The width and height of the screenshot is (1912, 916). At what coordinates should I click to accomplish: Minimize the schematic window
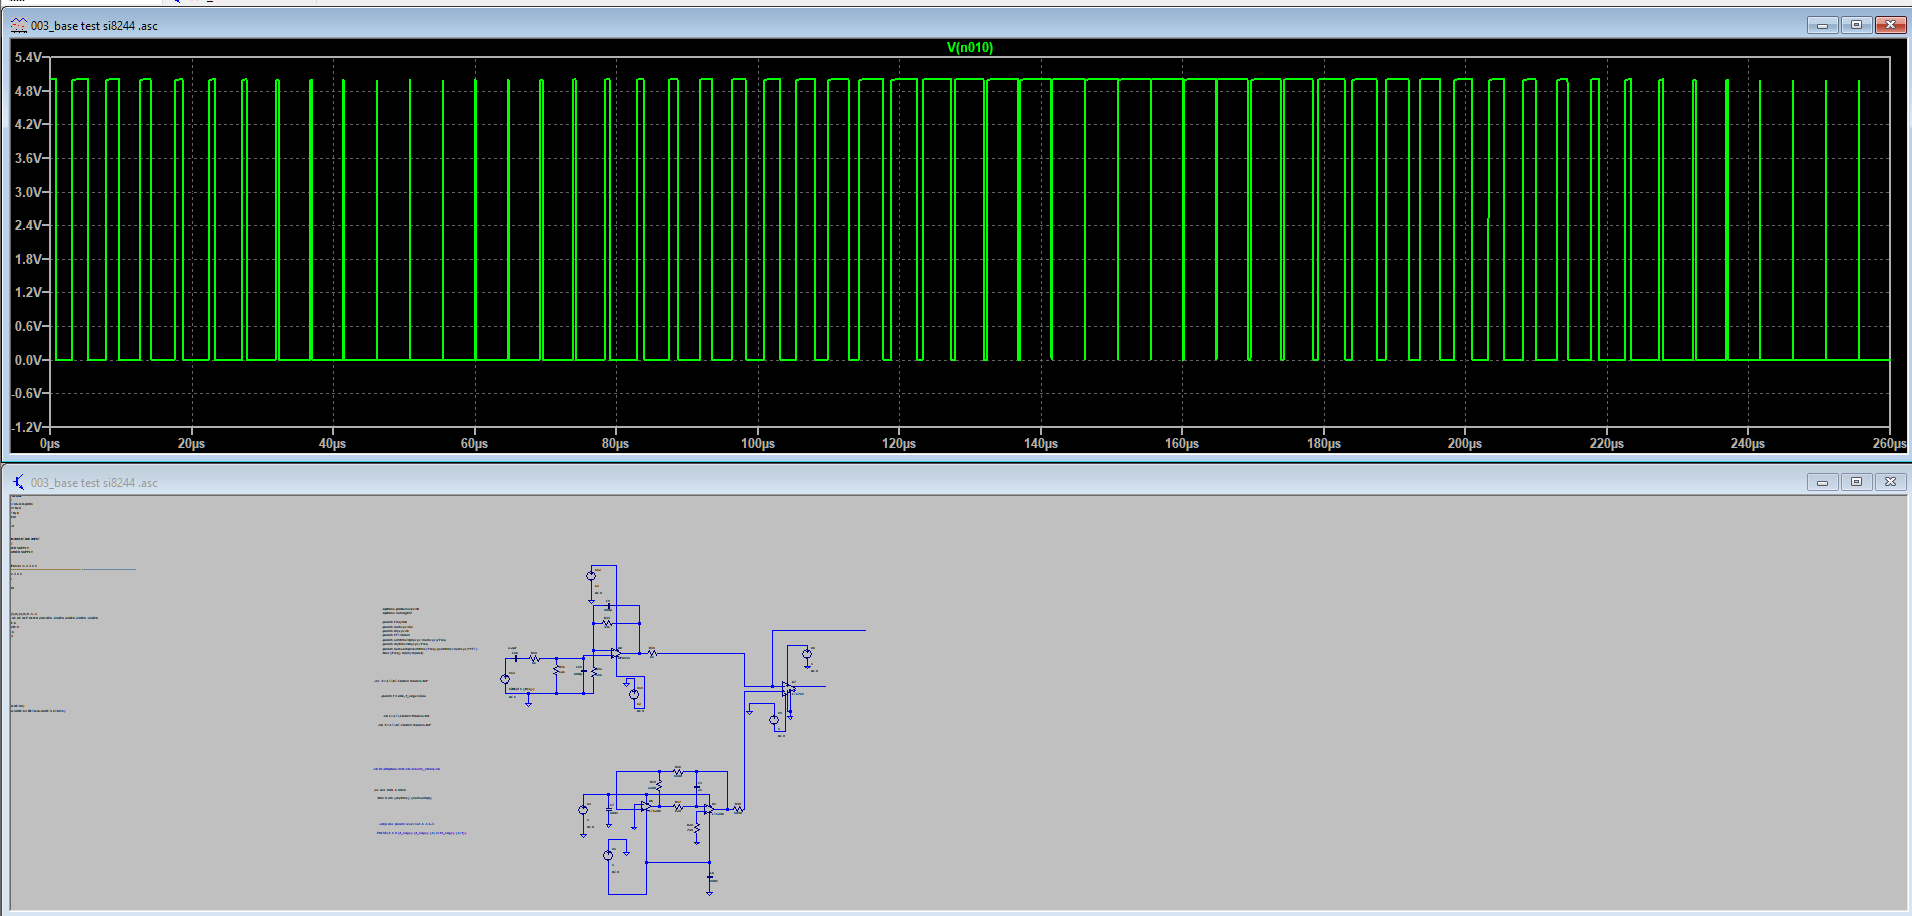click(1822, 482)
